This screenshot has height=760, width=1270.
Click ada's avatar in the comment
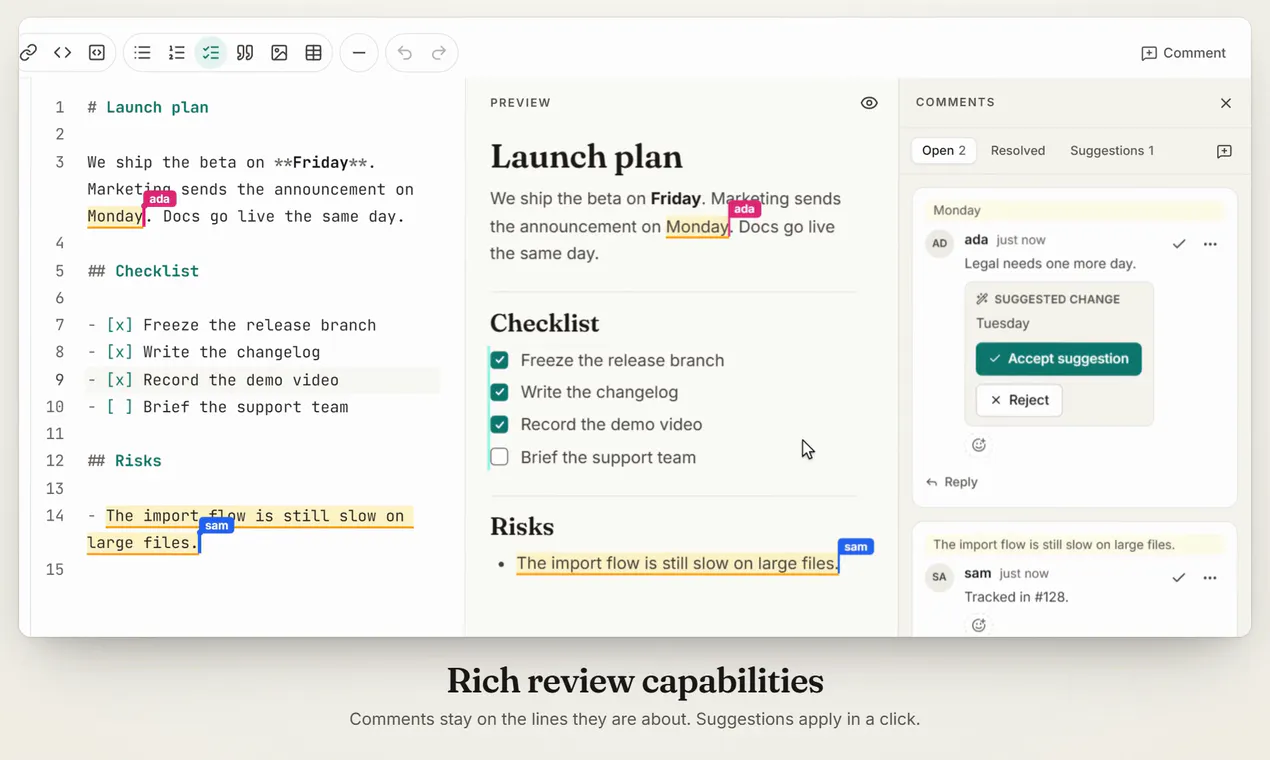click(939, 243)
